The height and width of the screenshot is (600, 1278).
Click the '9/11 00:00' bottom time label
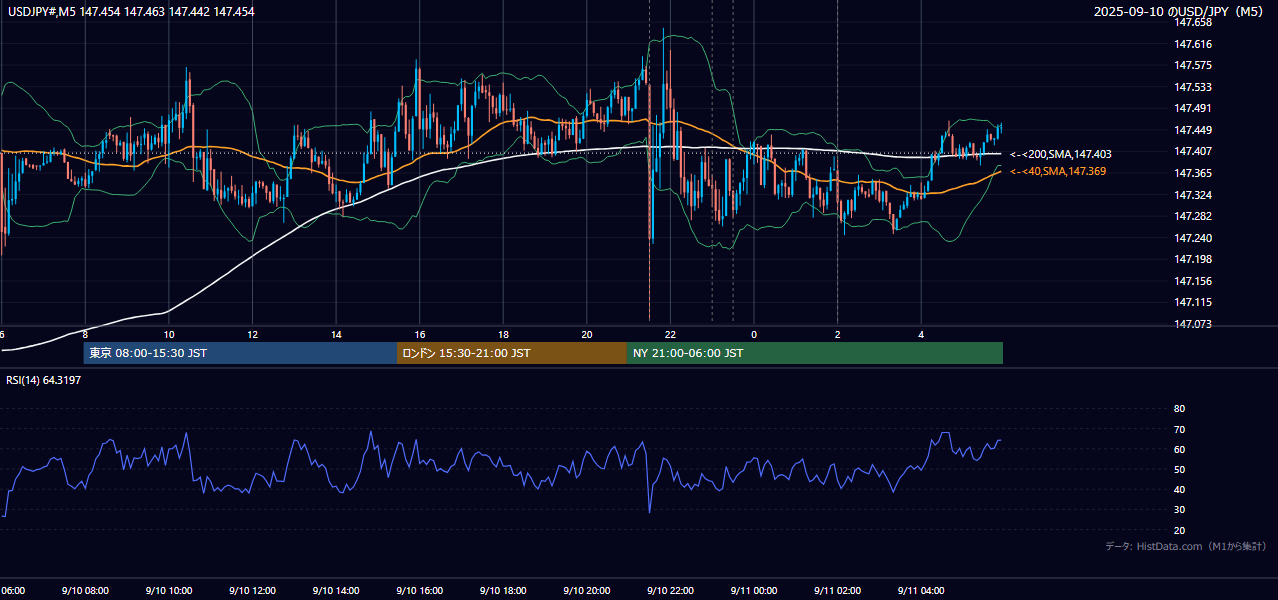[x=754, y=591]
